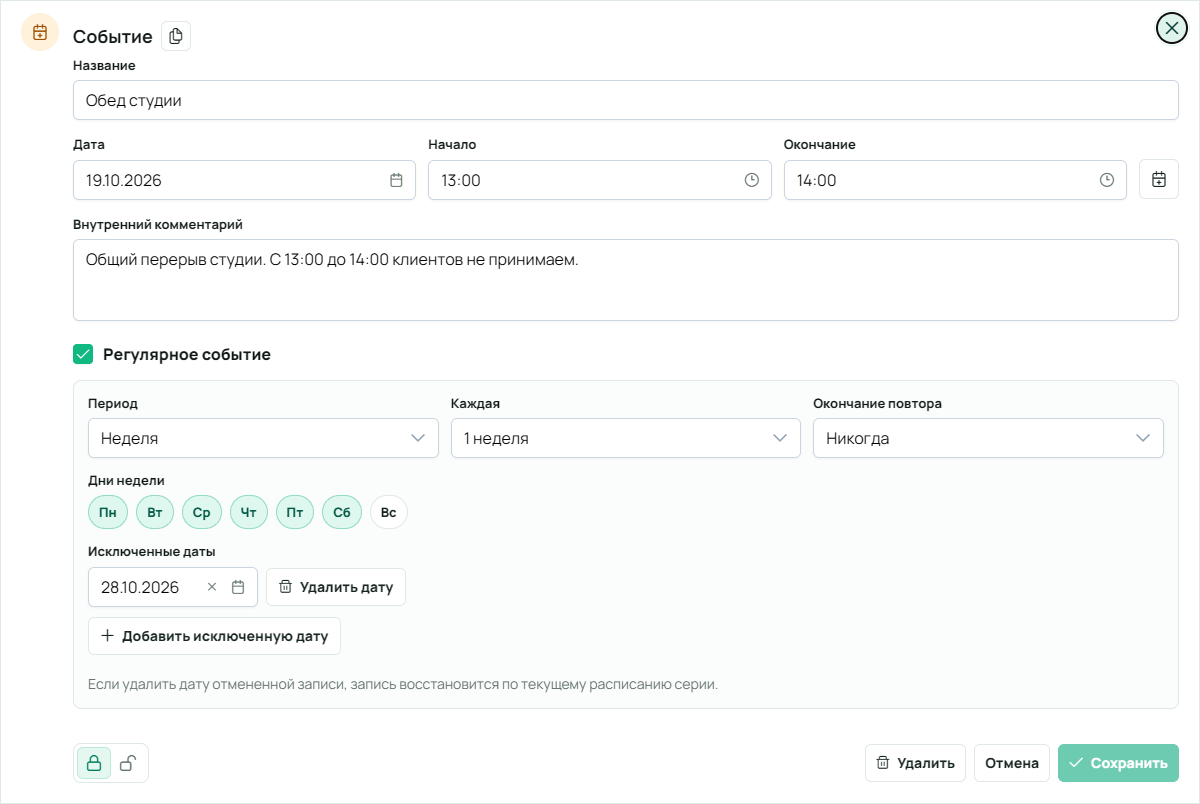Image resolution: width=1200 pixels, height=804 pixels.
Task: Click Добавить исключенную дату button
Action: point(215,636)
